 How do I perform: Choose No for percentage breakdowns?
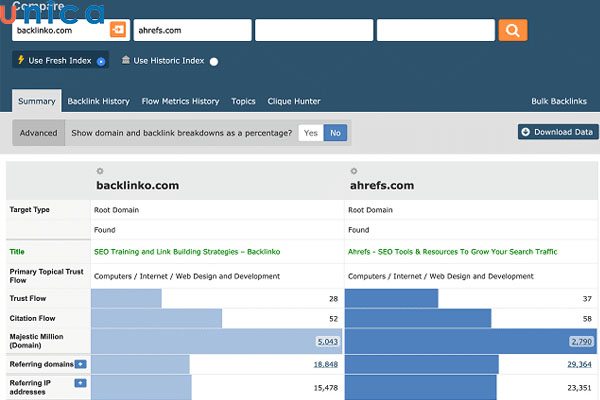click(335, 133)
